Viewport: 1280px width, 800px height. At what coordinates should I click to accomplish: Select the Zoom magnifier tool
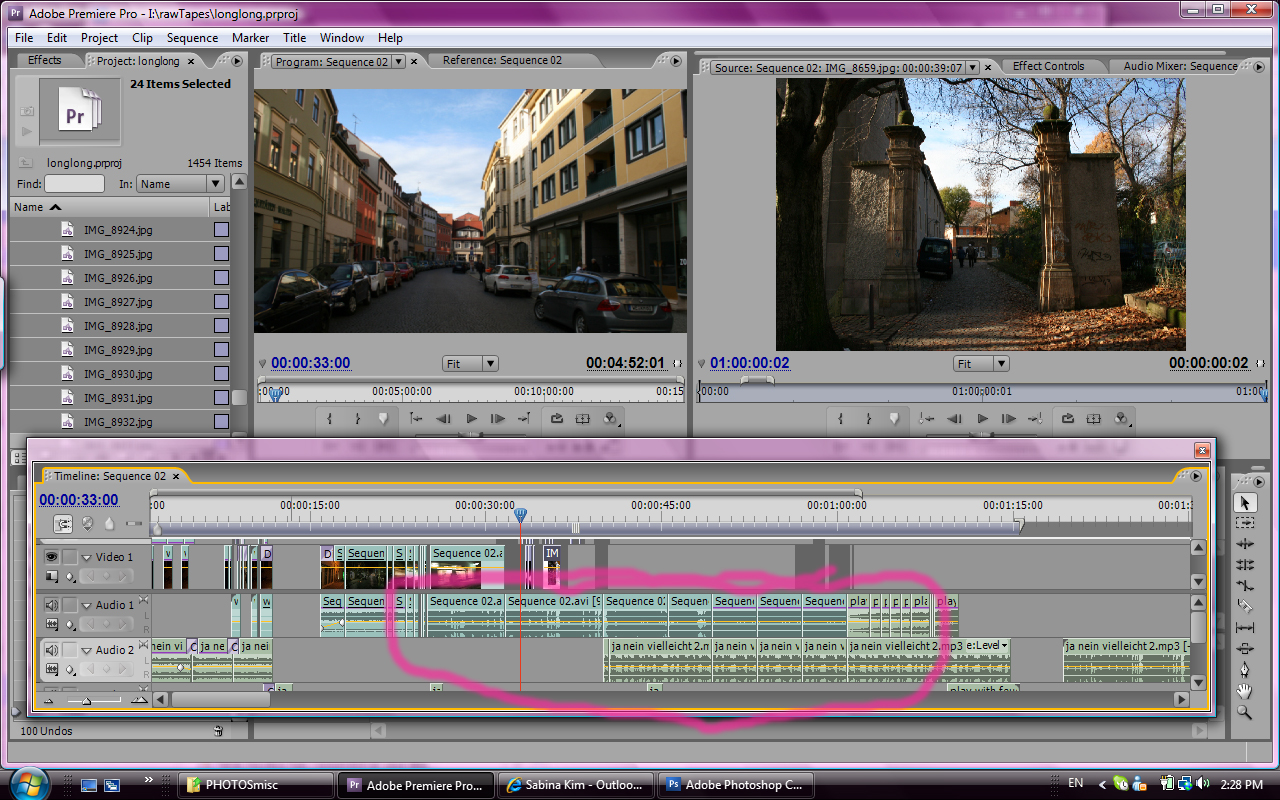tap(1245, 712)
